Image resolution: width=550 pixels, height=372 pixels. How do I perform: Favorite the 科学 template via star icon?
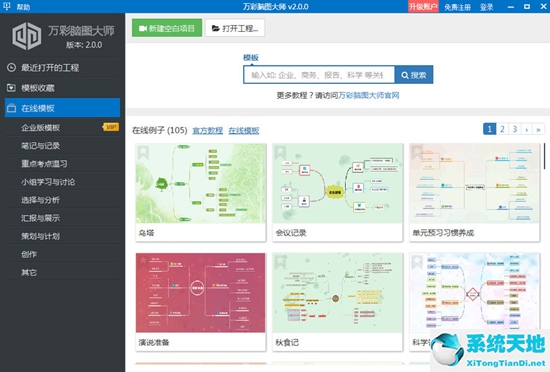point(417,261)
